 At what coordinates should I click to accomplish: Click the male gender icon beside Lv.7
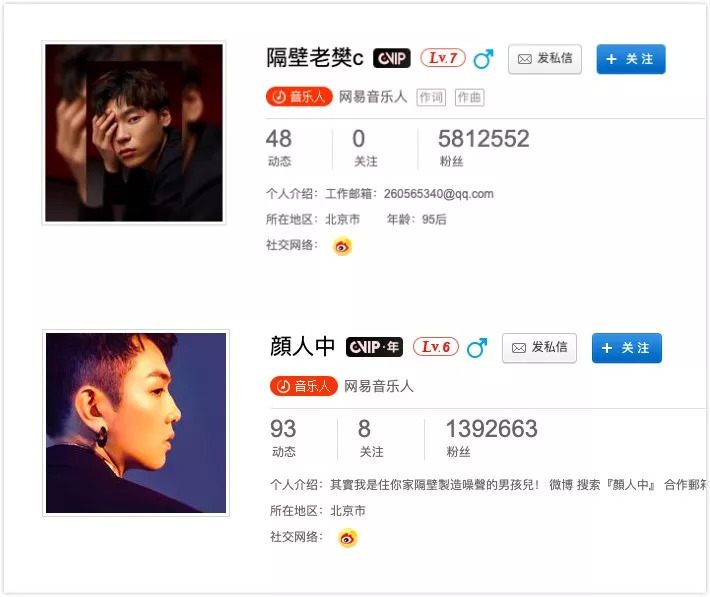coord(483,59)
